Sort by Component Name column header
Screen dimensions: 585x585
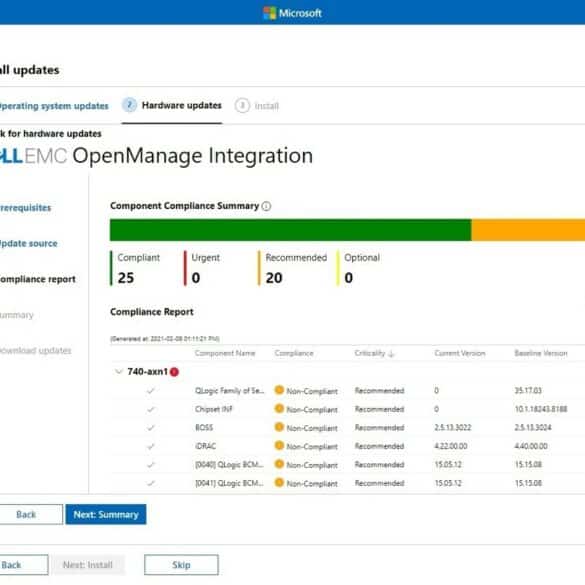click(x=225, y=353)
